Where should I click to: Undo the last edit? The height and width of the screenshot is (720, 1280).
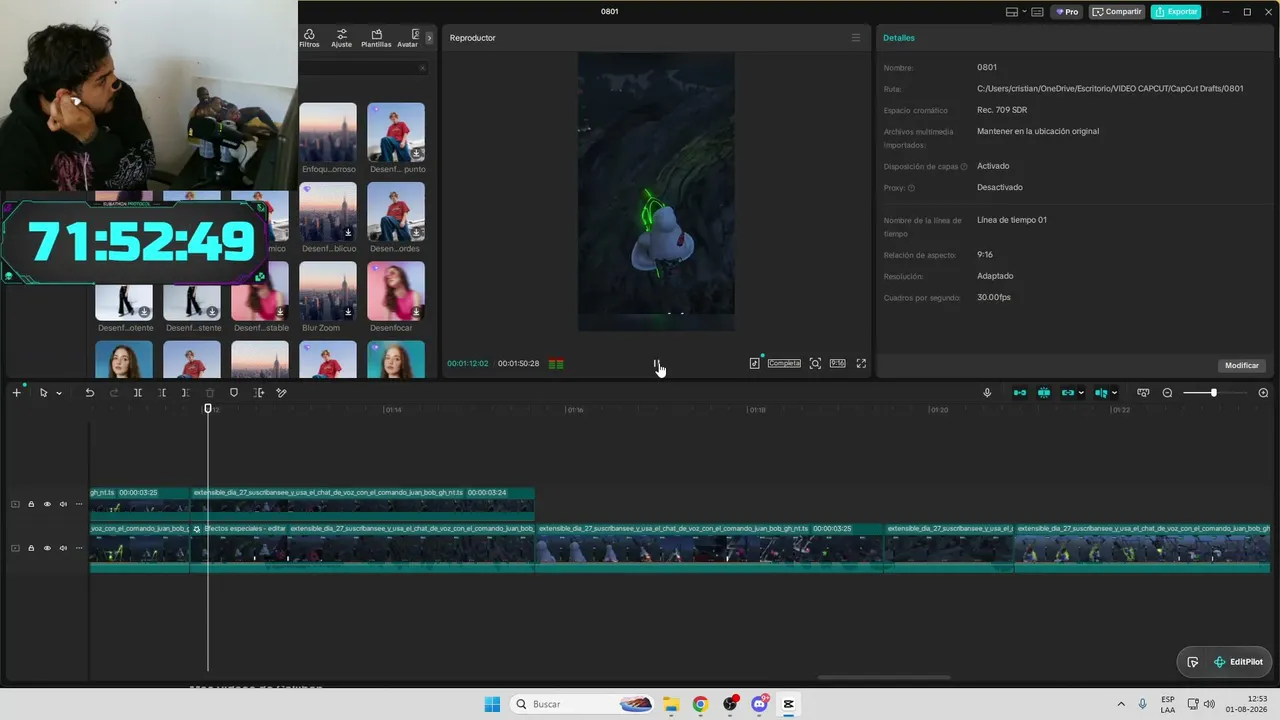tap(89, 393)
